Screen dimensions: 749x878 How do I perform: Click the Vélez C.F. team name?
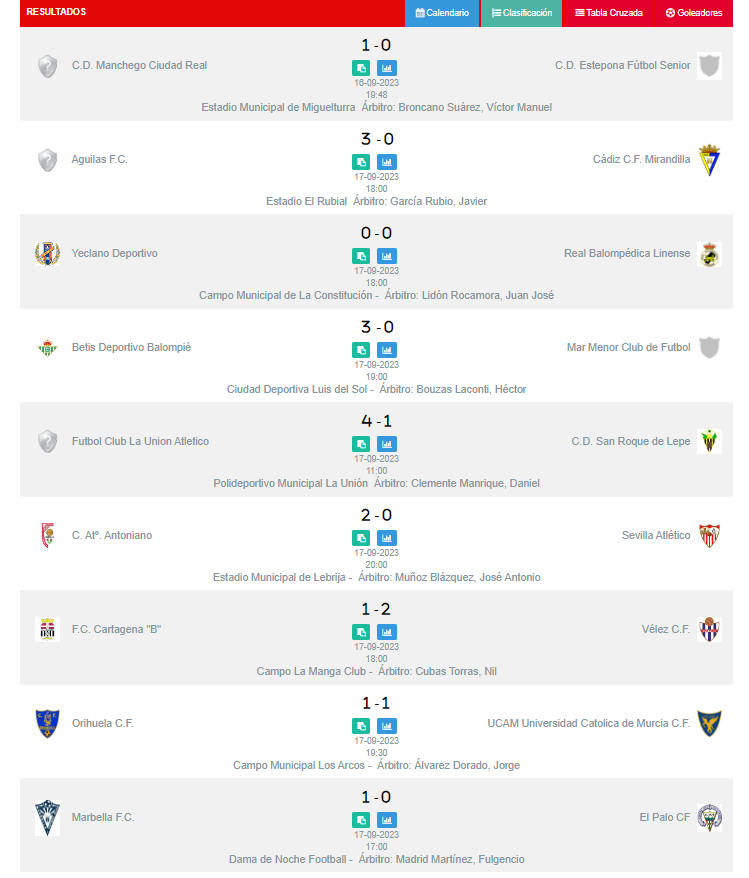point(665,629)
